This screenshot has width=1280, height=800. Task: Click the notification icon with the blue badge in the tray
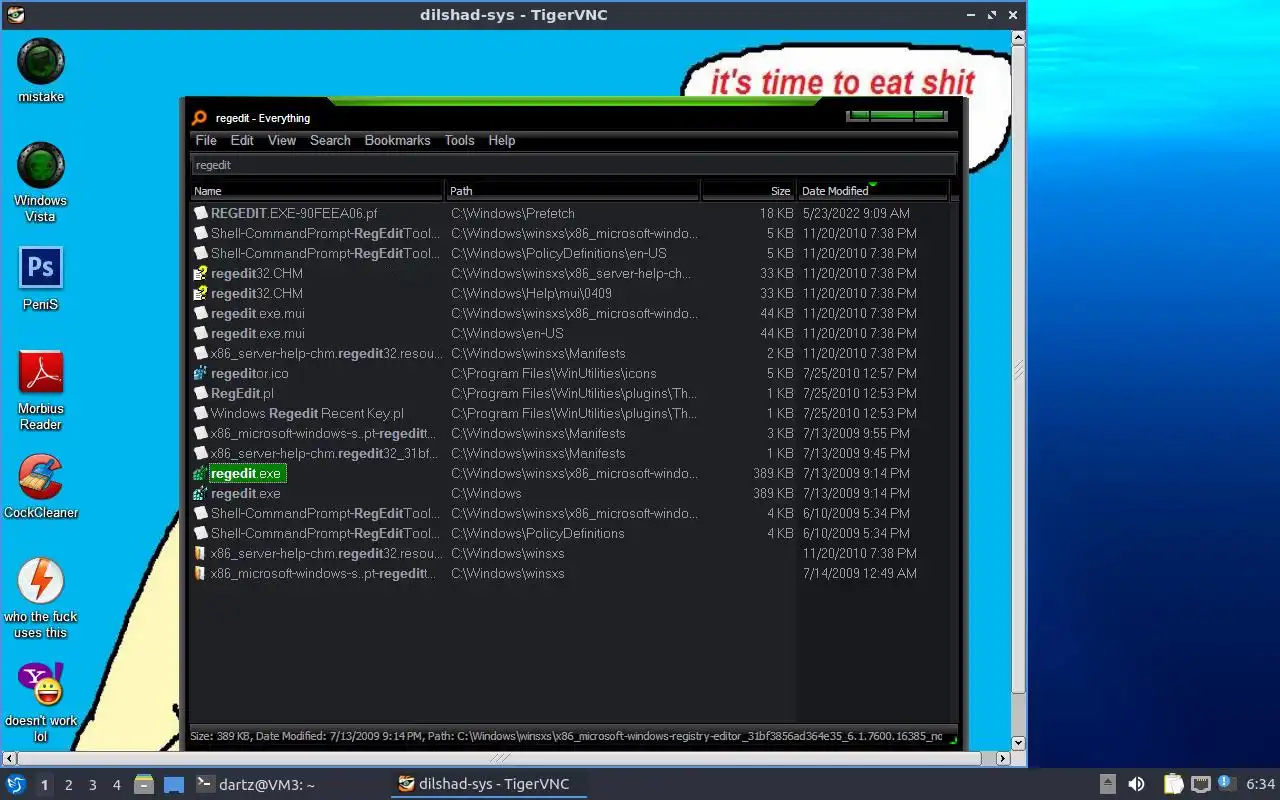(x=1226, y=783)
